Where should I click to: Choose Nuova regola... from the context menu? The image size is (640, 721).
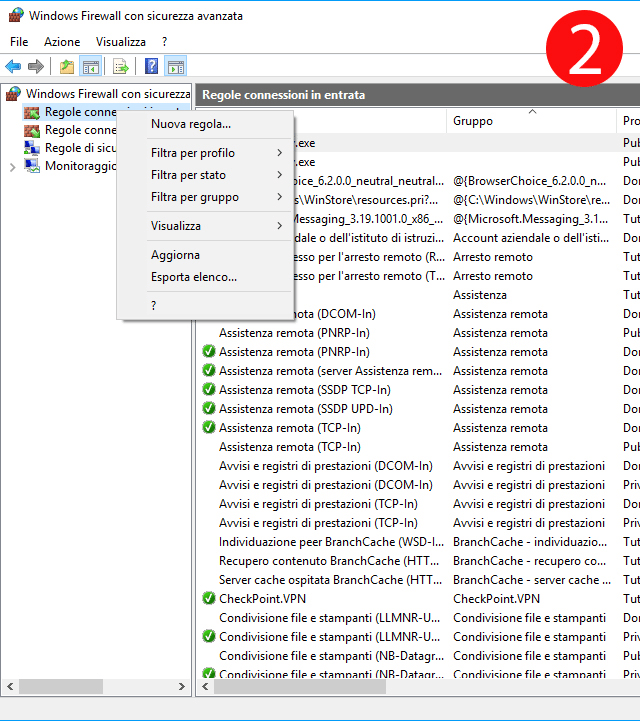[191, 124]
